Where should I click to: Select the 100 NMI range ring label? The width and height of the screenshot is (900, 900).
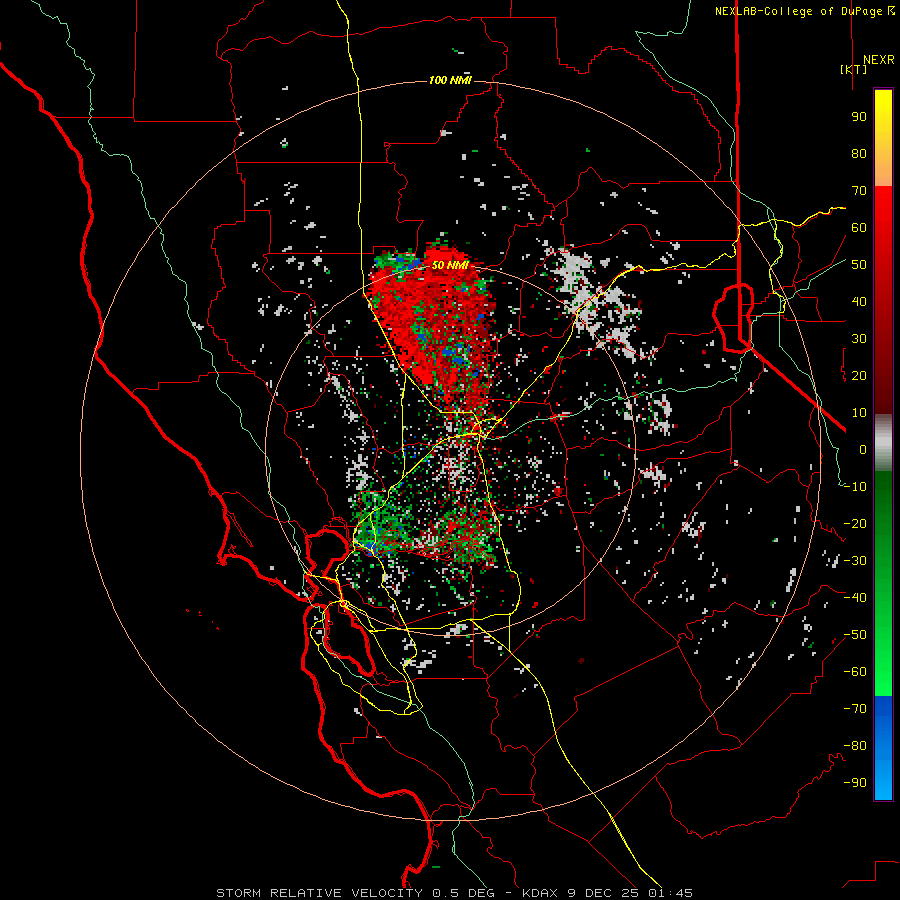tap(451, 80)
